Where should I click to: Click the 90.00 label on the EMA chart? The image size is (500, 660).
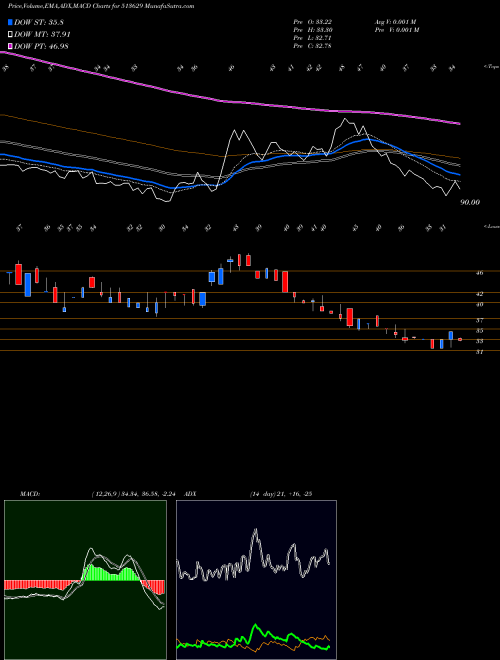coord(470,202)
